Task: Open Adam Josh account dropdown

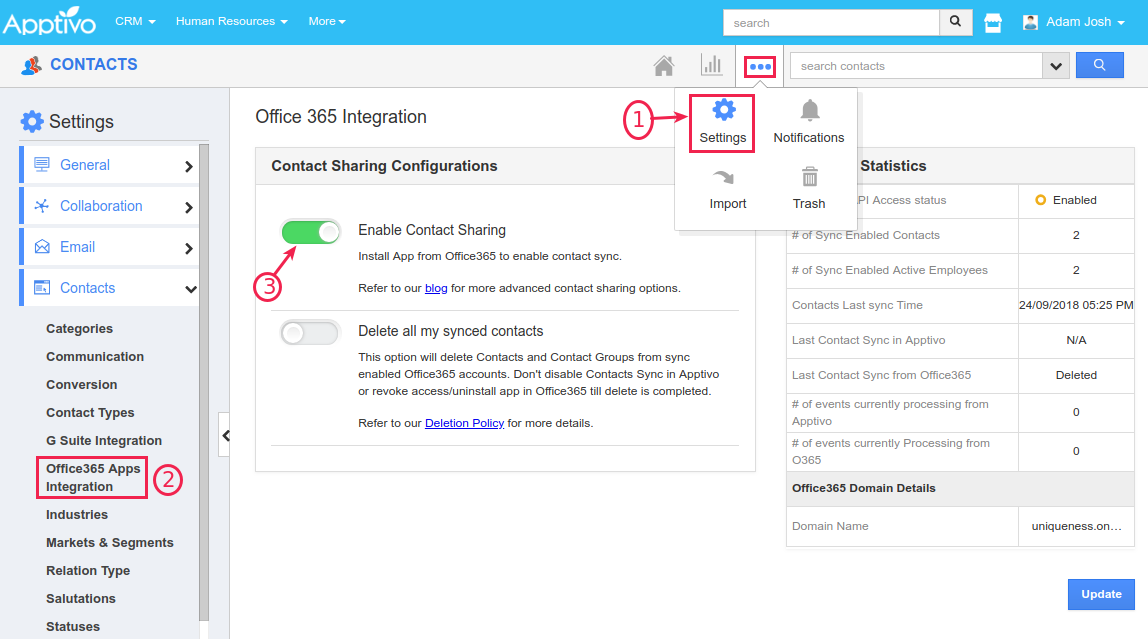Action: click(x=1085, y=22)
